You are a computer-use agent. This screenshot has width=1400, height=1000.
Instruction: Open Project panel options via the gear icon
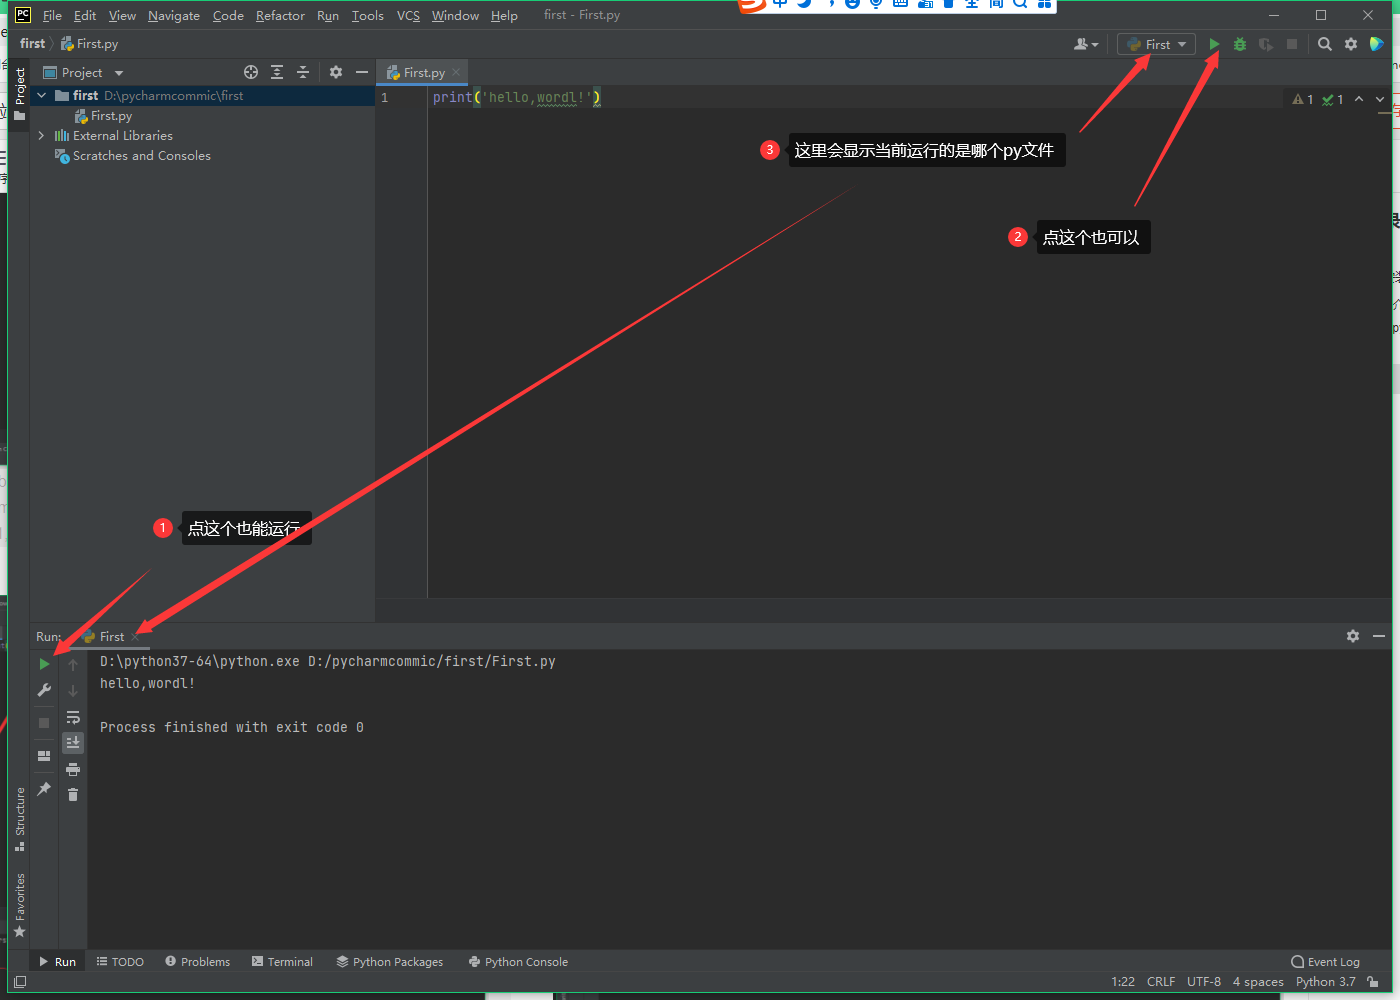[x=336, y=72]
